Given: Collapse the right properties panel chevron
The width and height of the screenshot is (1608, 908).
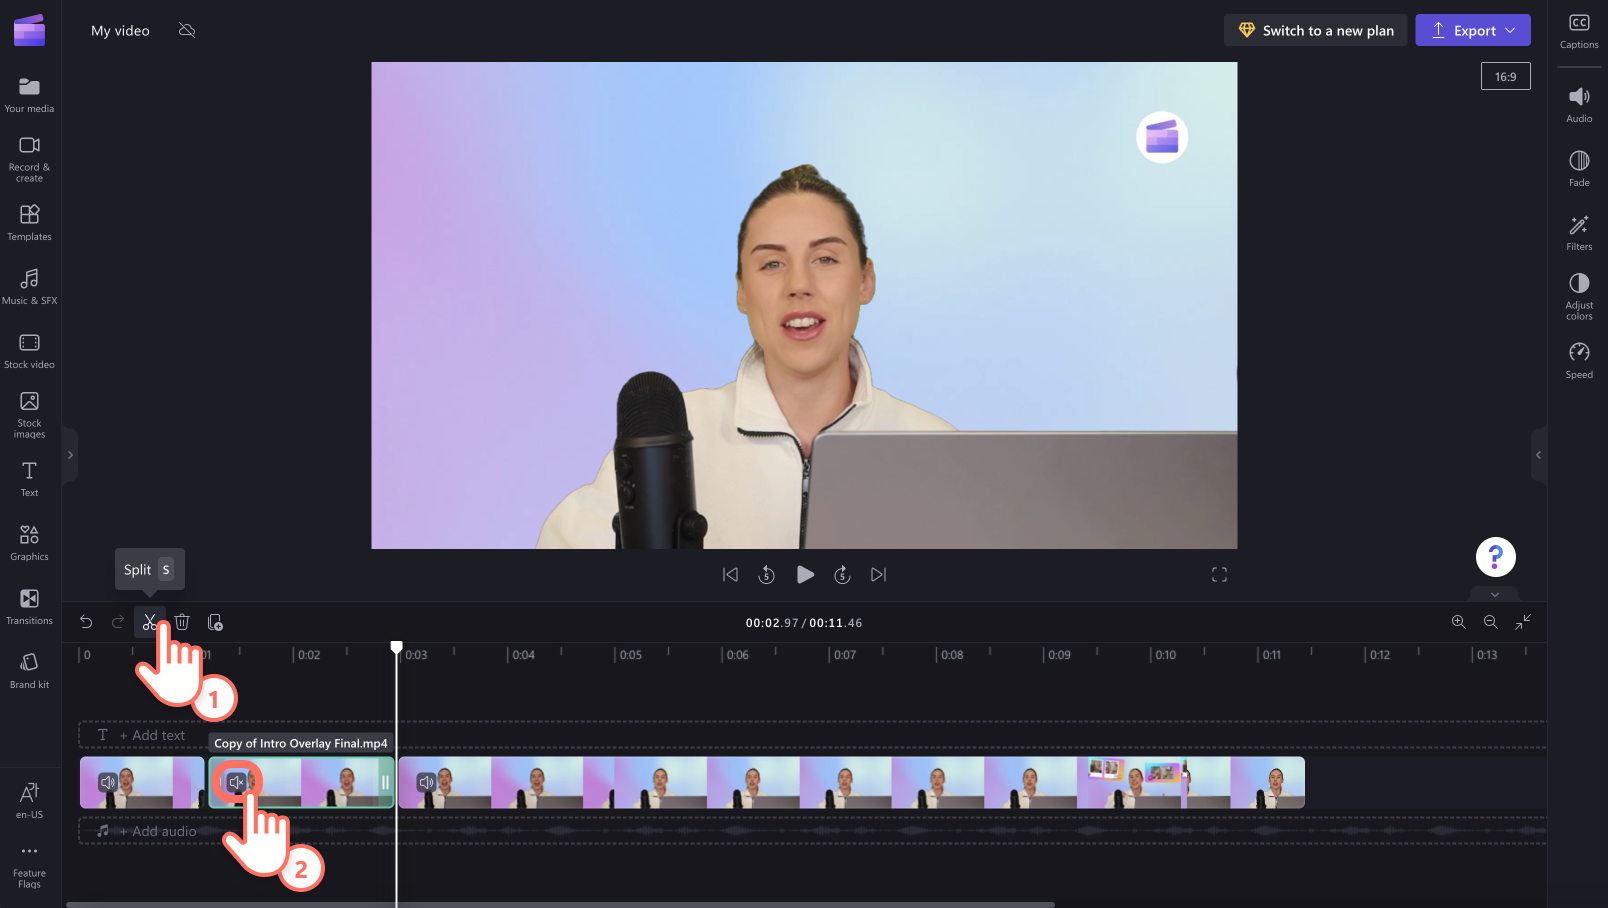Looking at the screenshot, I should (1537, 454).
